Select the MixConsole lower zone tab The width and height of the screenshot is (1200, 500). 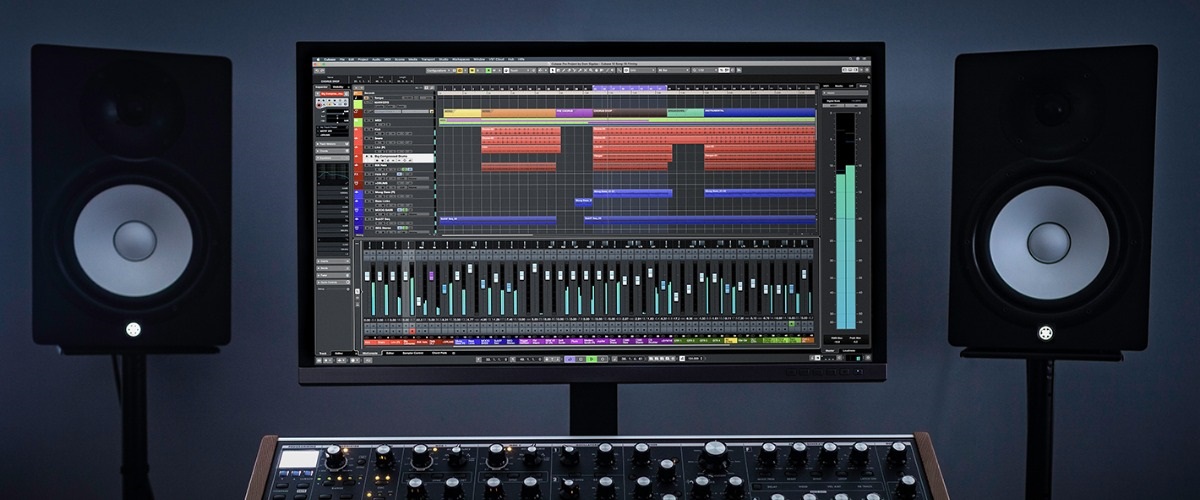click(x=370, y=353)
